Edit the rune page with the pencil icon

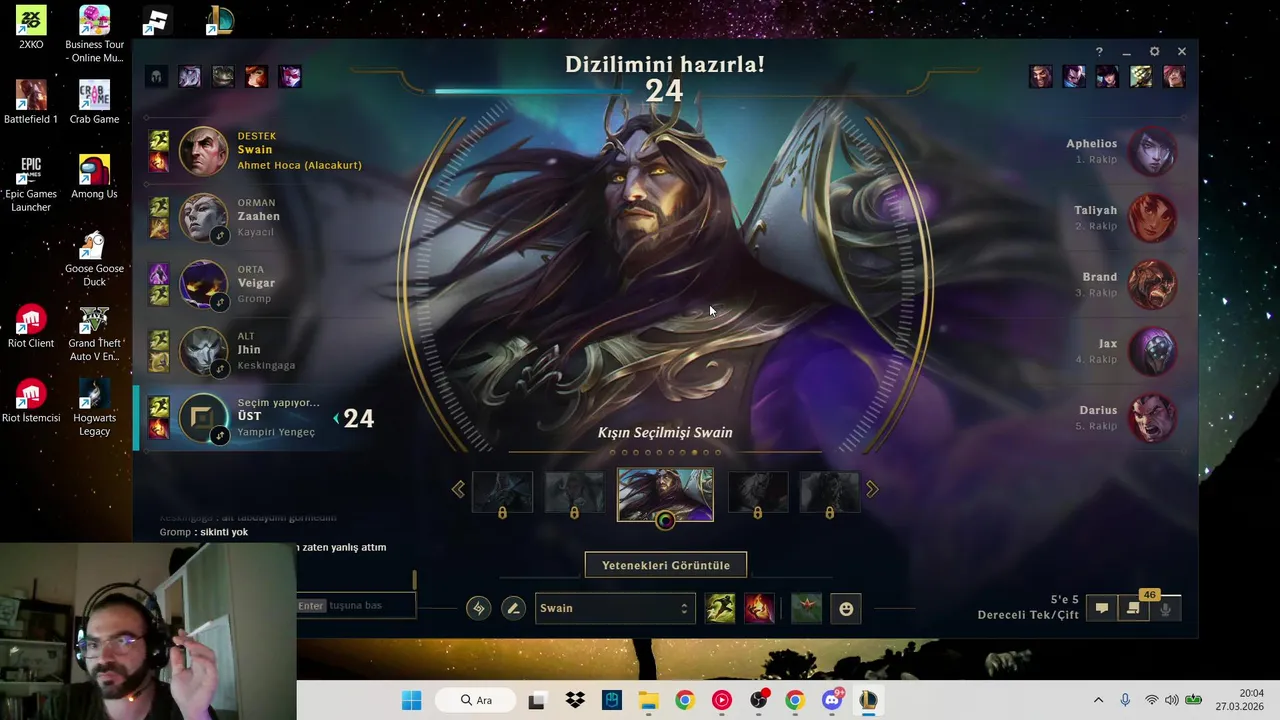coord(513,608)
